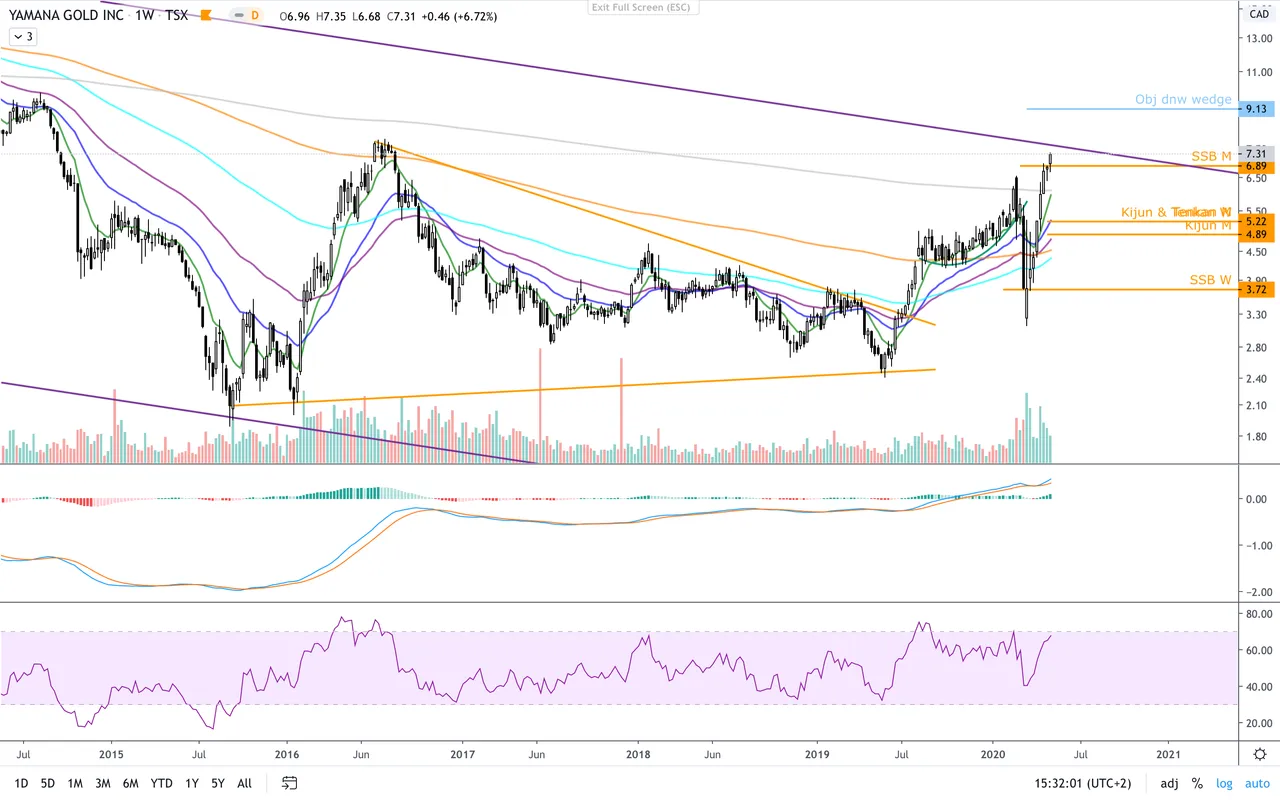Viewport: 1280px width, 800px height.
Task: Select the 'Kijun & Tenkan W' line label
Action: click(x=1176, y=212)
